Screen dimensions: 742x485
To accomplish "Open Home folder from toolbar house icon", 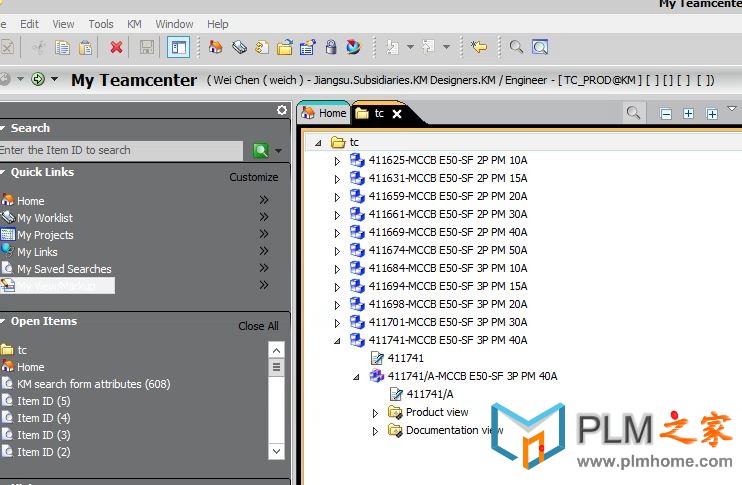I will [x=215, y=47].
